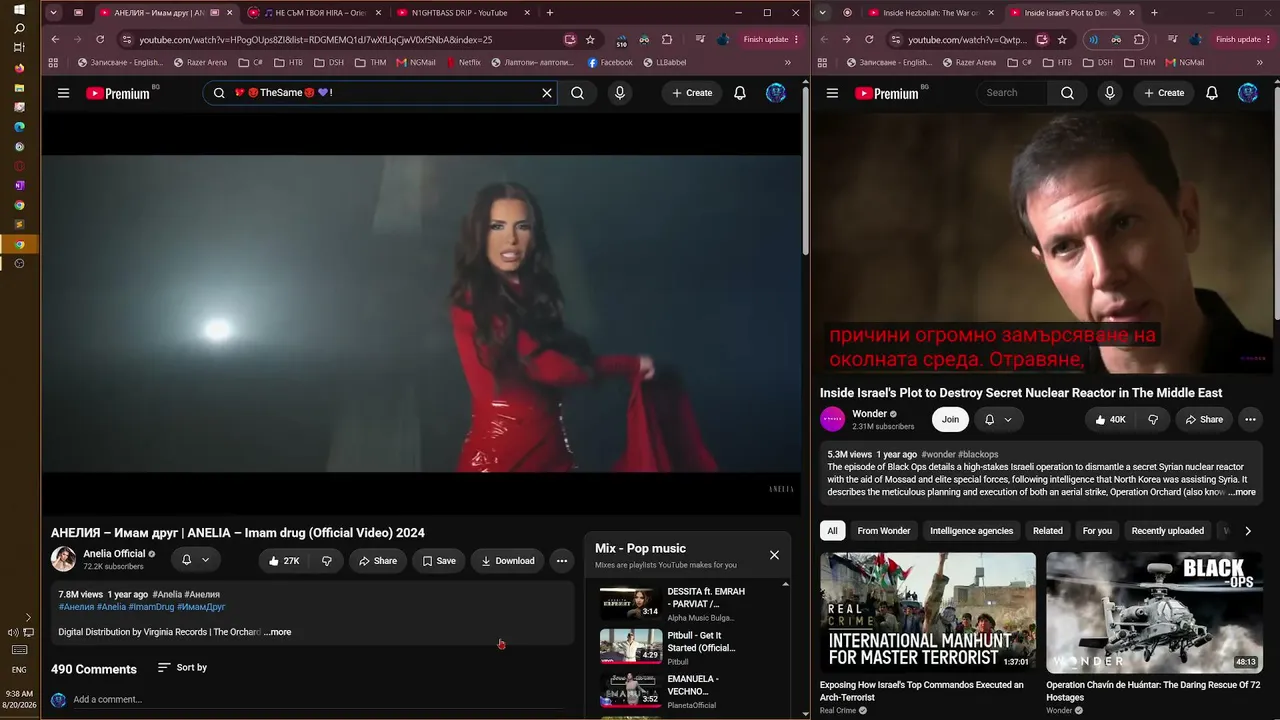Viewport: 1280px width, 720px height.
Task: Show hidden bookmarks chevron in right browser
Action: point(1259,62)
